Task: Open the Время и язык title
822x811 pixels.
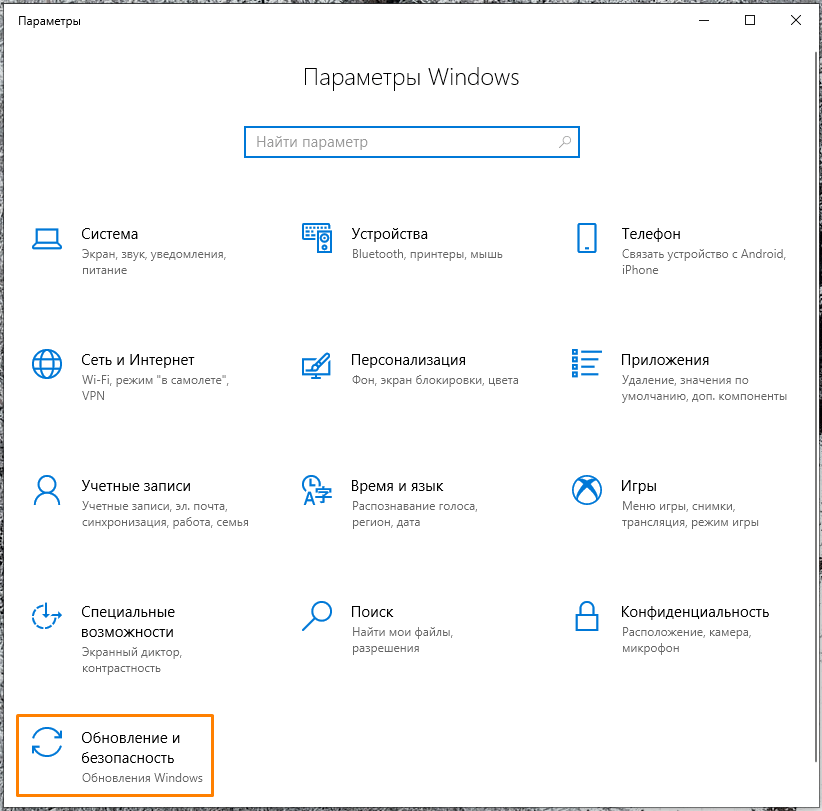Action: [397, 486]
